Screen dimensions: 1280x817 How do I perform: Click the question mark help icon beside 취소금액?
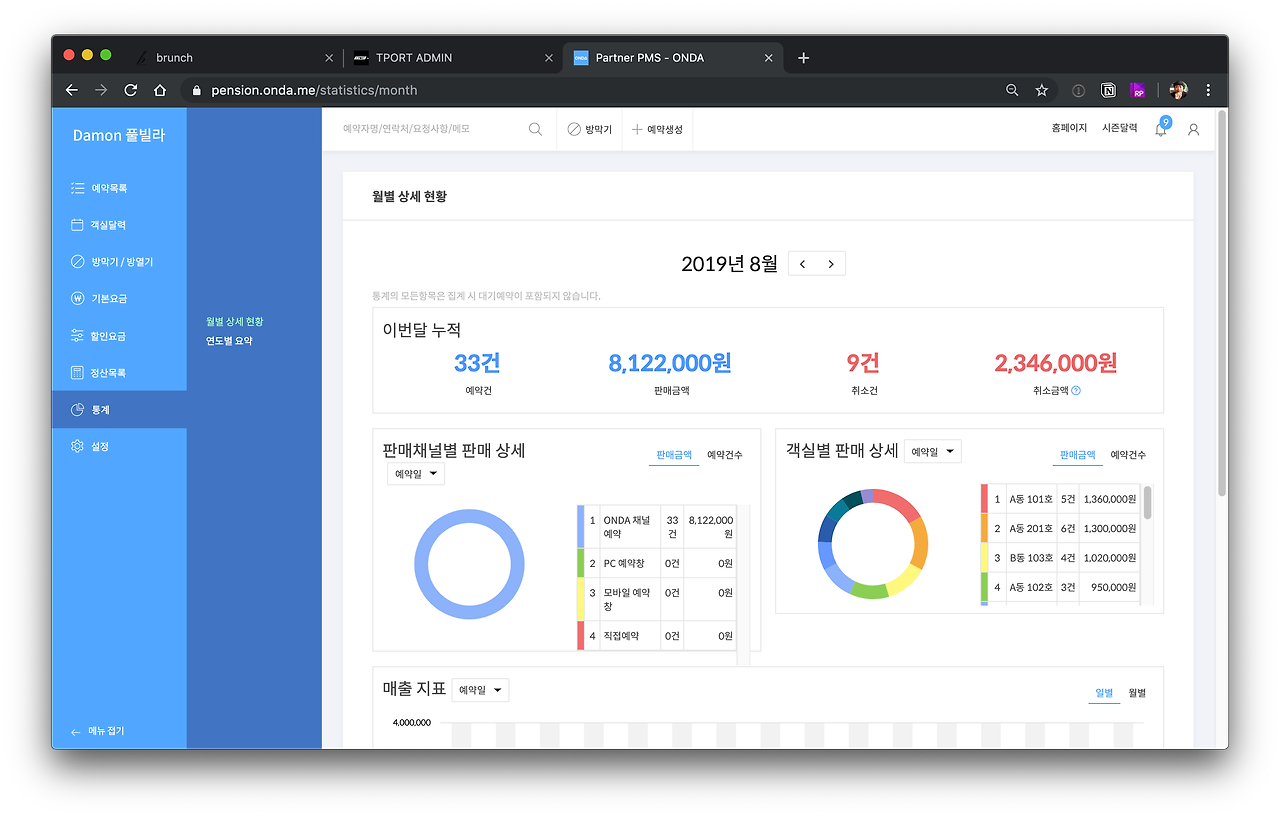(1076, 391)
